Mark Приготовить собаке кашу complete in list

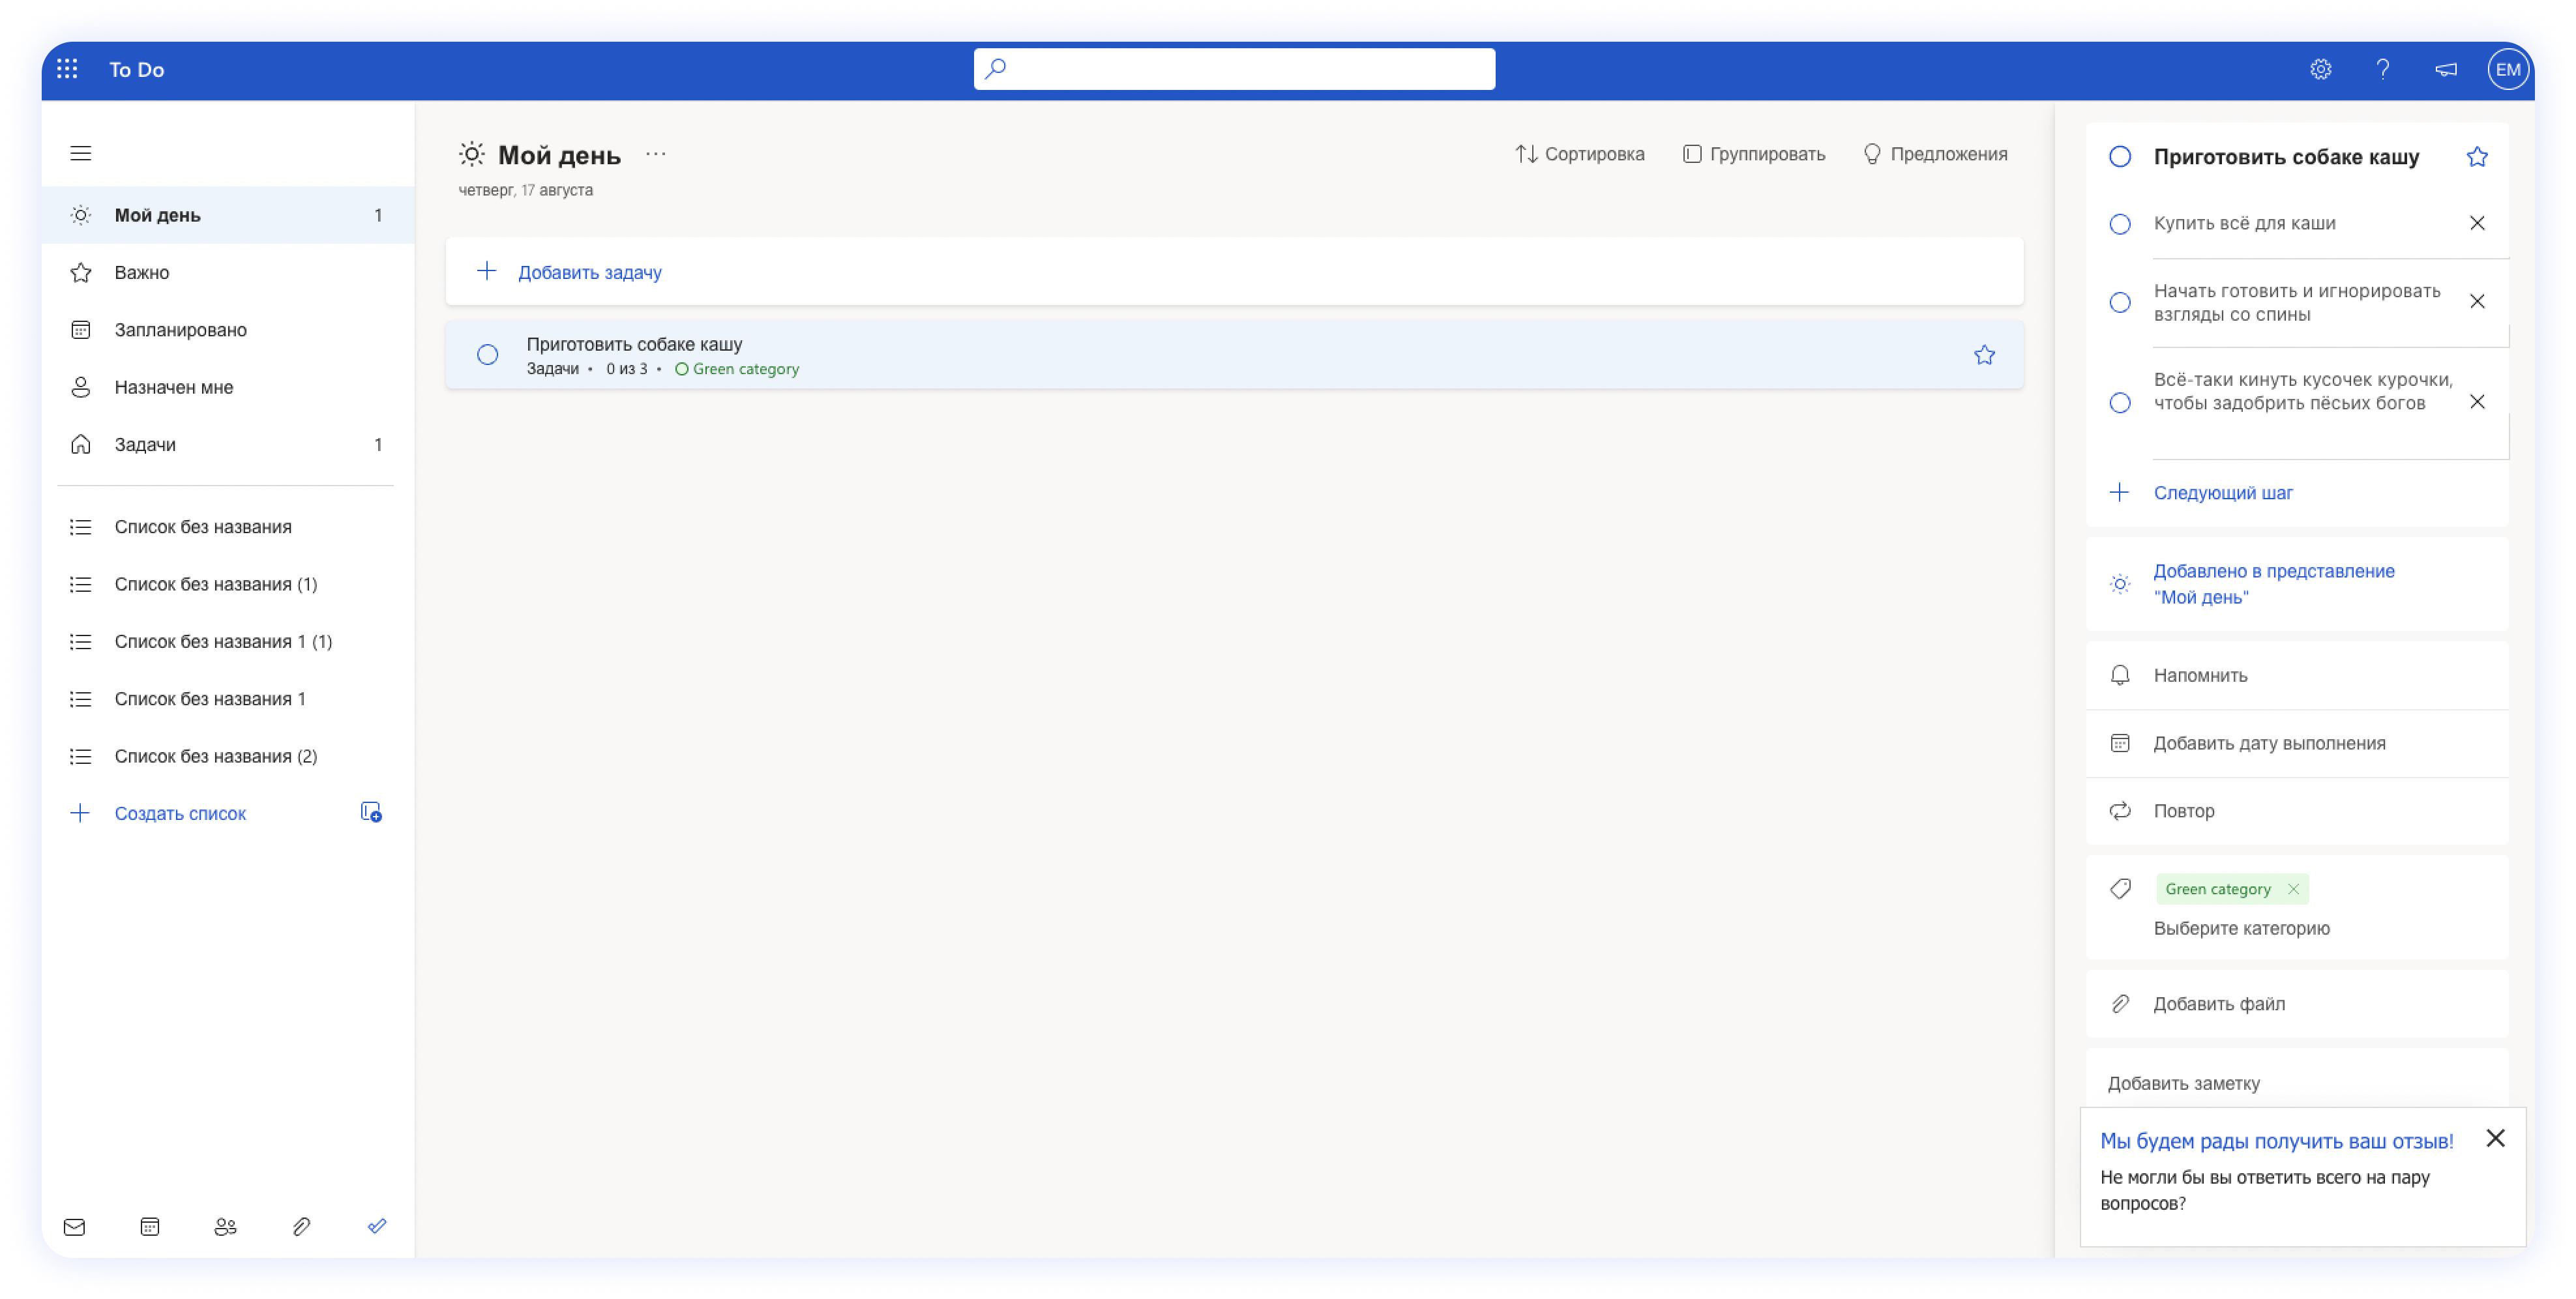pos(488,355)
